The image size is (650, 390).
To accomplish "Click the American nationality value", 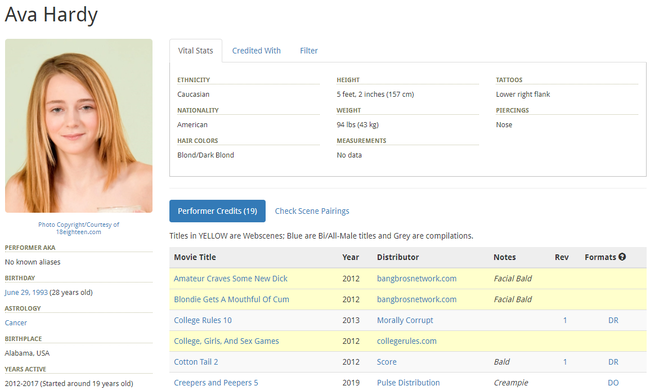I will click(x=192, y=124).
